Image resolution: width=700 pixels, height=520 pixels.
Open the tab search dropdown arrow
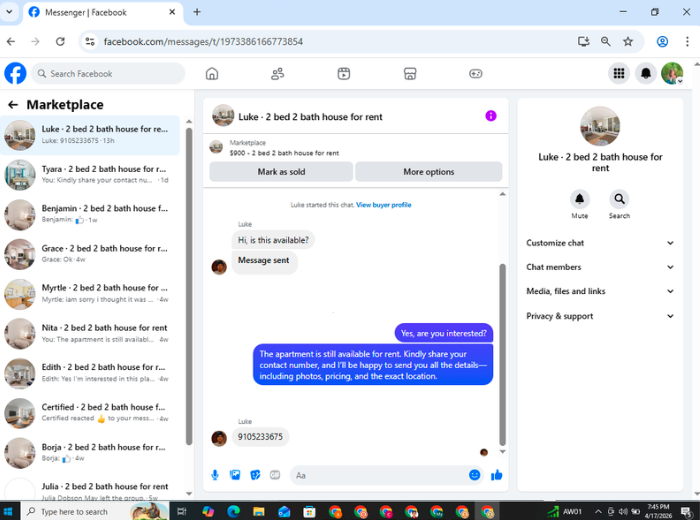tap(9, 12)
